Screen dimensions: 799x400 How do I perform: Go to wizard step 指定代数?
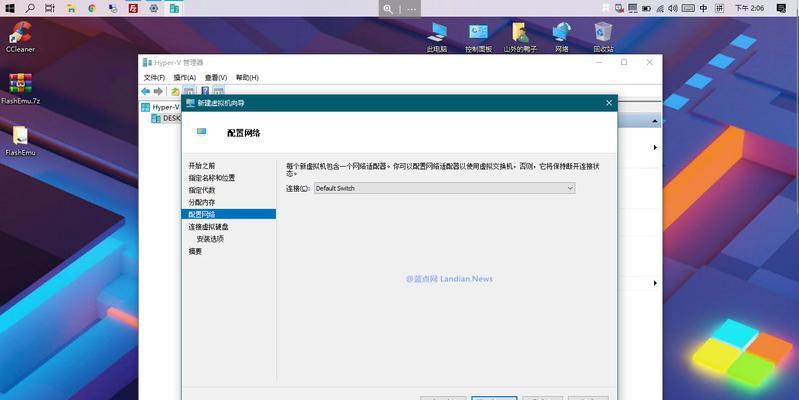(202, 190)
